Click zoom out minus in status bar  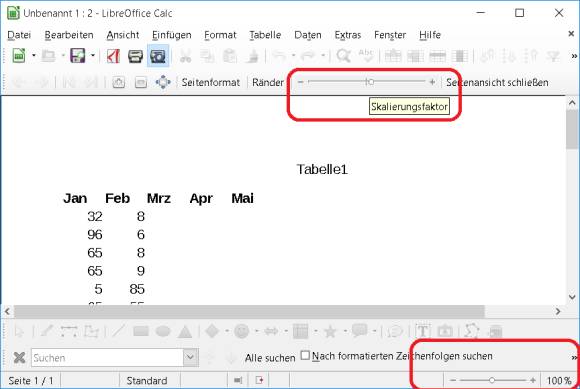[x=453, y=380]
